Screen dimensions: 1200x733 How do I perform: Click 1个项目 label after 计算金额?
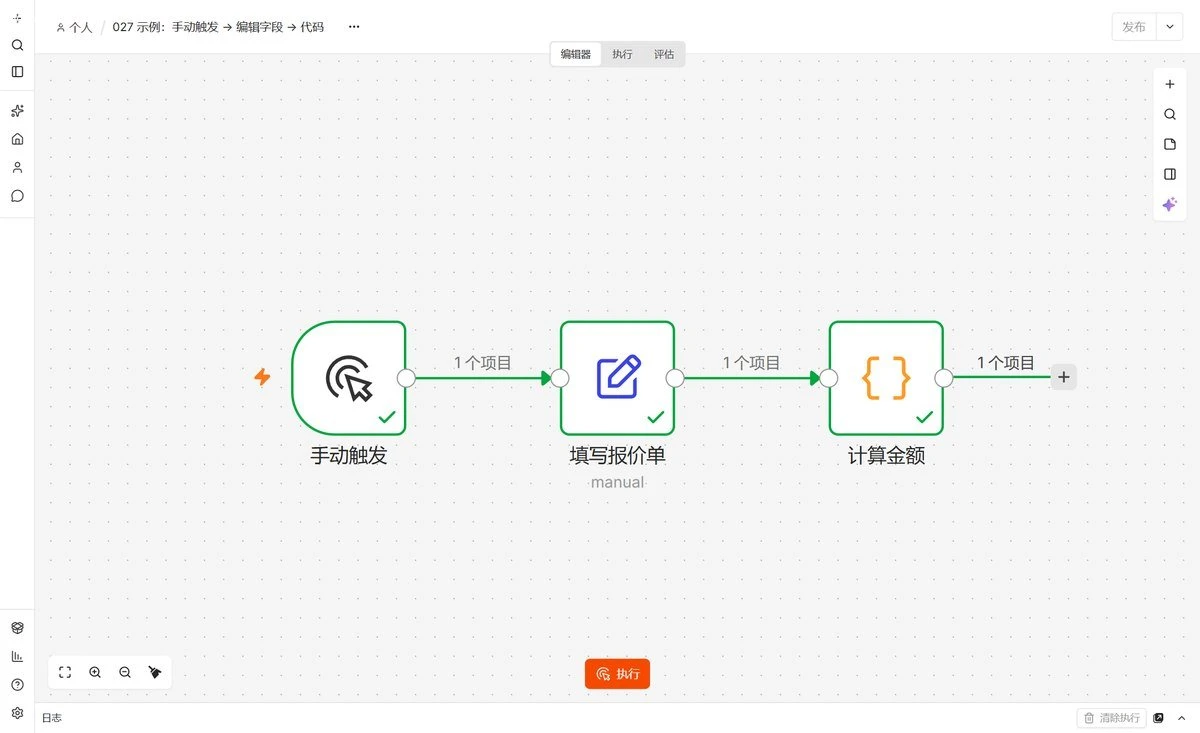1005,363
